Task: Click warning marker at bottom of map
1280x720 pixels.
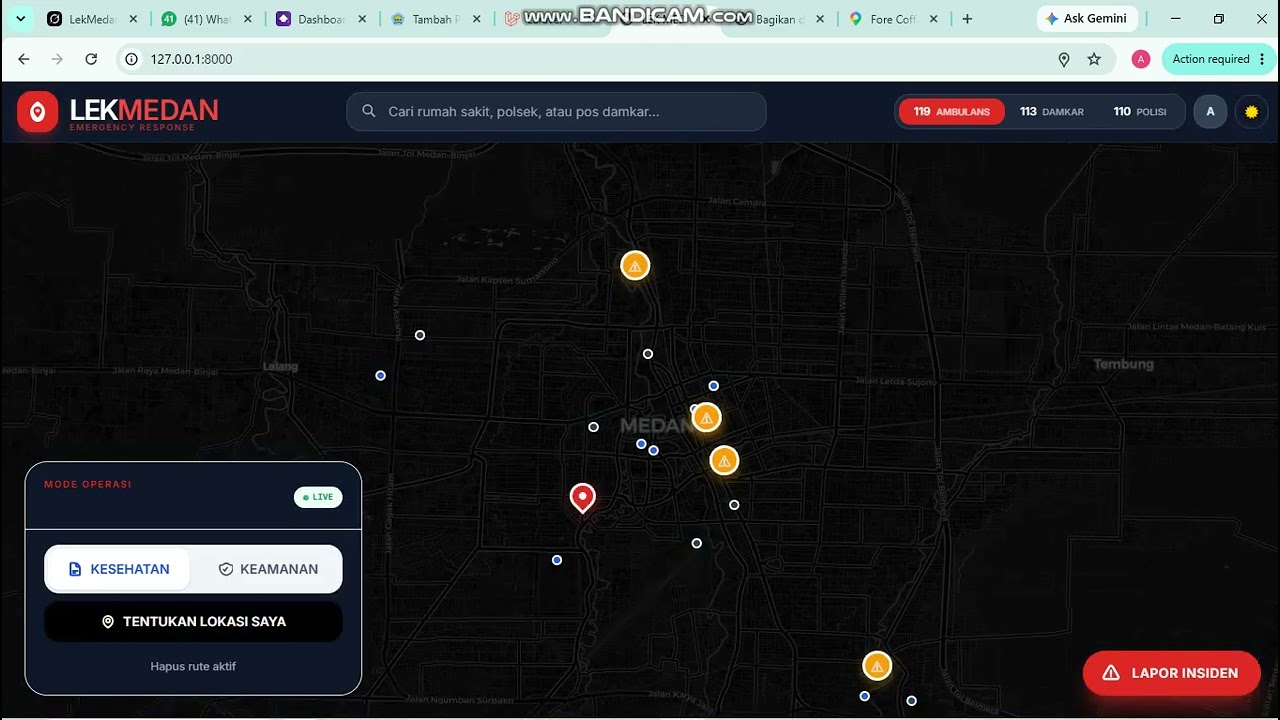Action: pyautogui.click(x=877, y=666)
